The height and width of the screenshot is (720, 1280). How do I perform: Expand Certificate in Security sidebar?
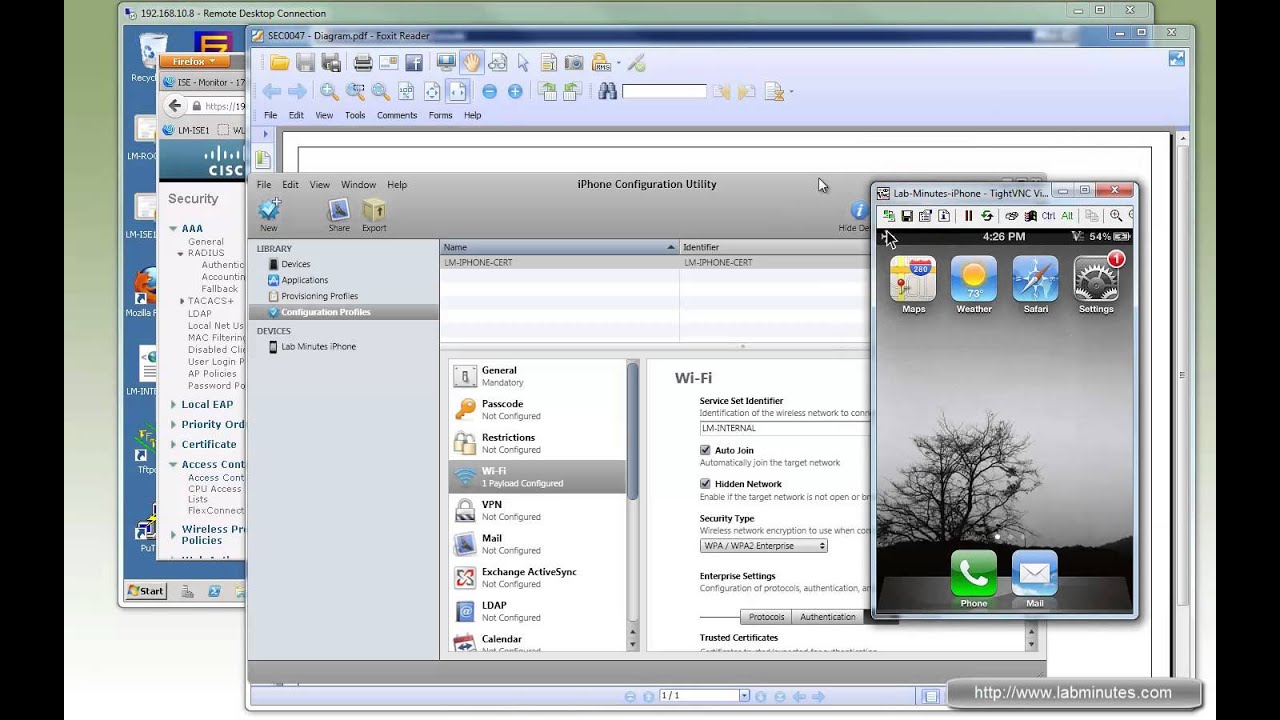tap(173, 445)
